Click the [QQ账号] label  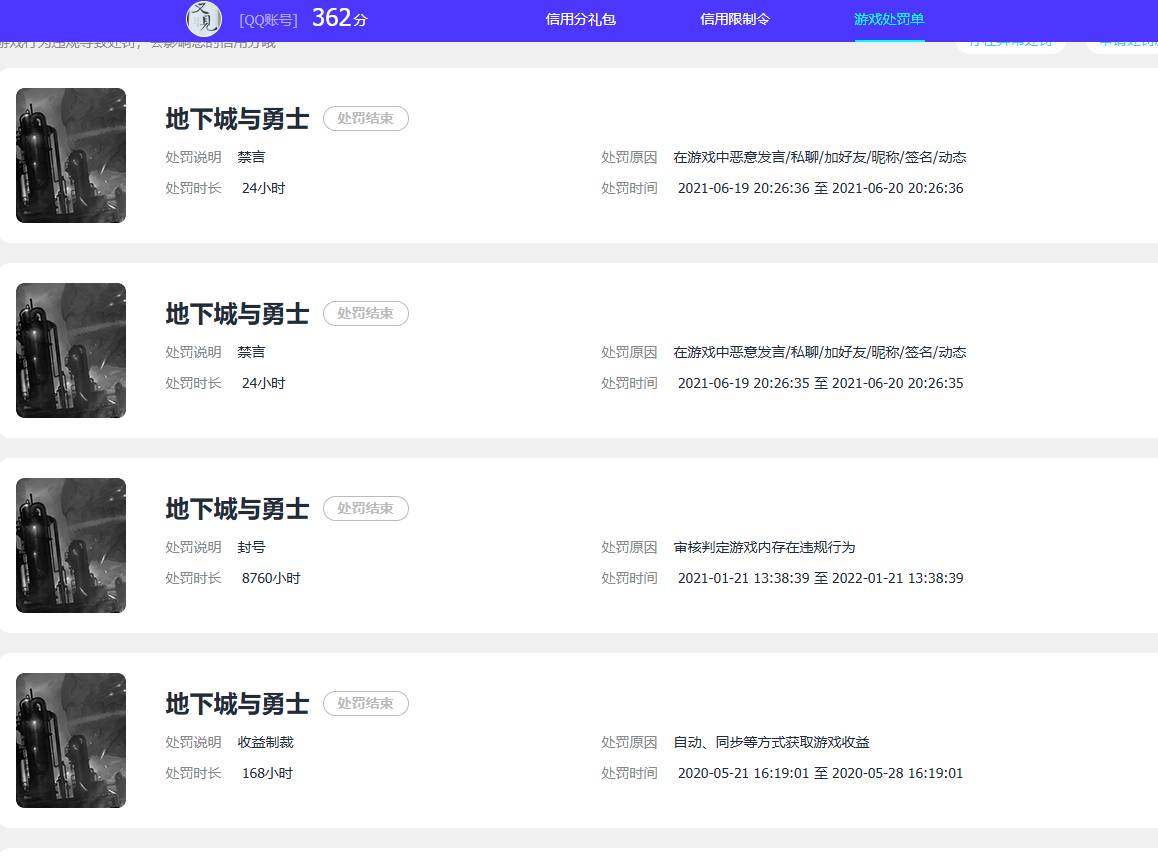pos(269,20)
